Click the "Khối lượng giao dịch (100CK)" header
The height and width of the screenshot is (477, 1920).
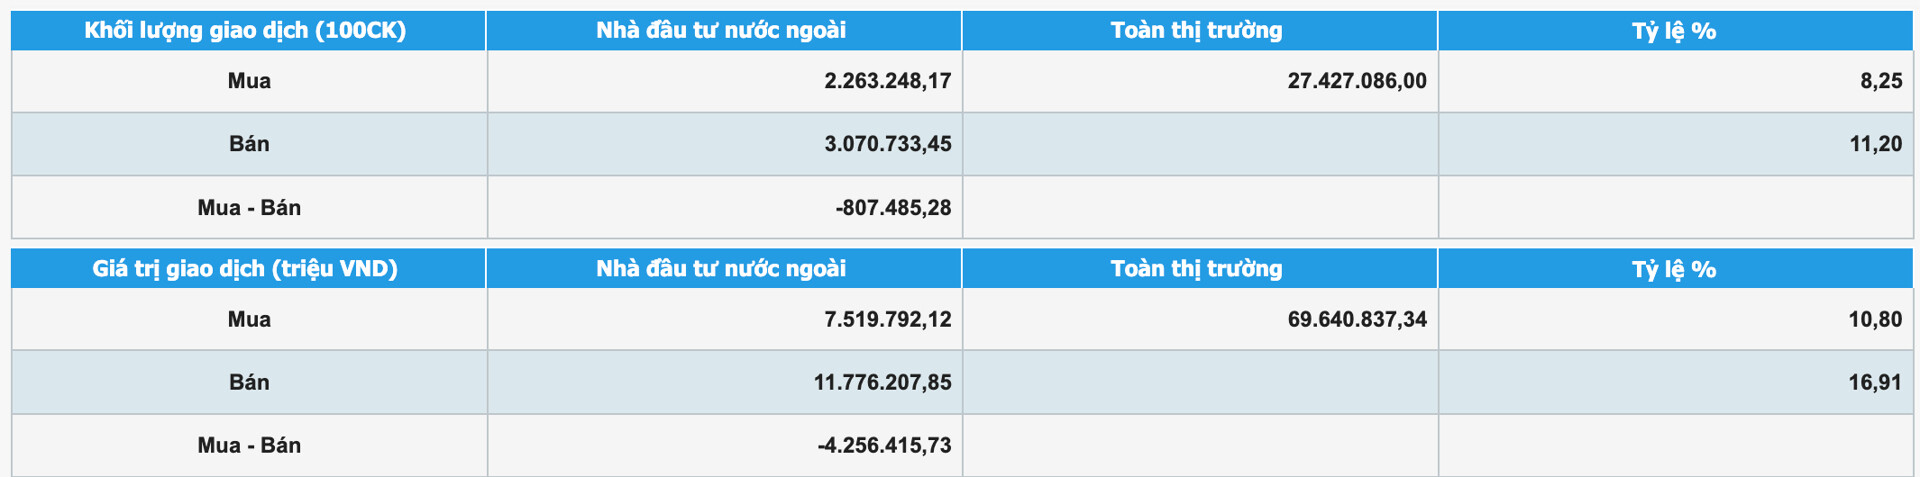[x=245, y=31]
